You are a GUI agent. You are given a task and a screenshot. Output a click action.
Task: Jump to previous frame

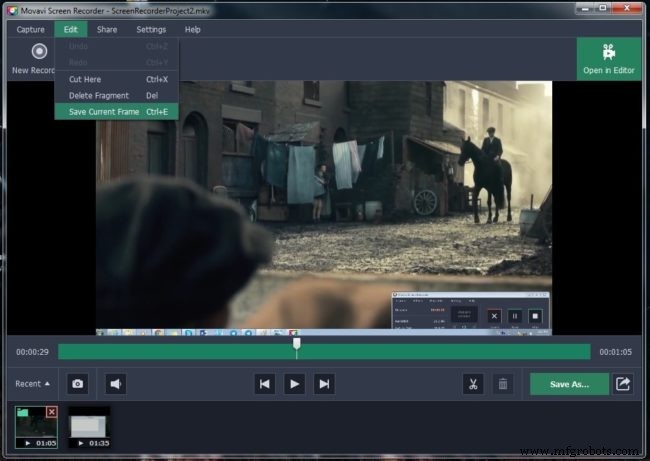(264, 384)
